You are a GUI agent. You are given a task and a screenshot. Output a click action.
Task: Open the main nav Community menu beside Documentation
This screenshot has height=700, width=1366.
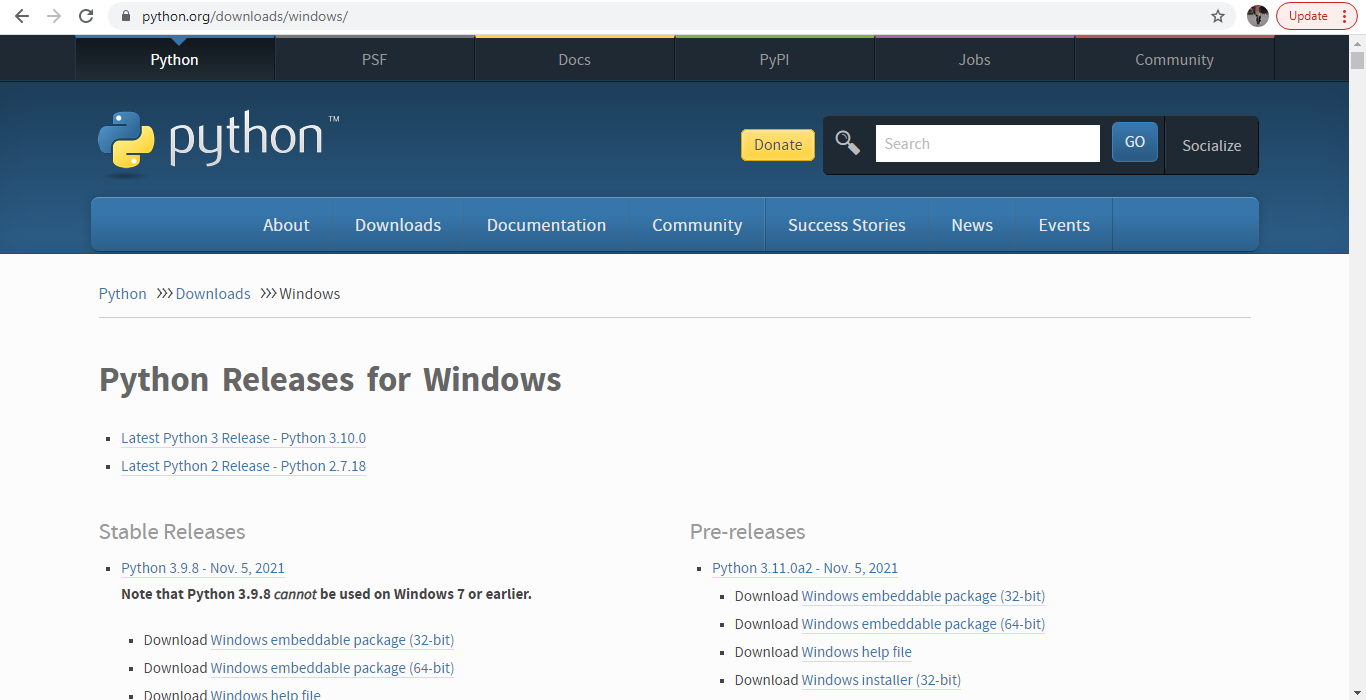(x=697, y=225)
